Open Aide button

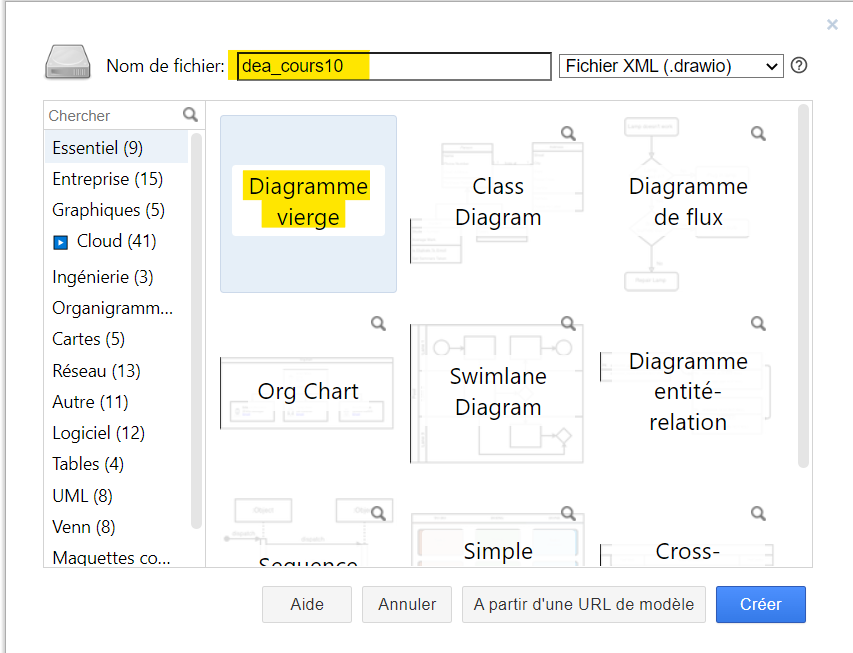[x=307, y=604]
